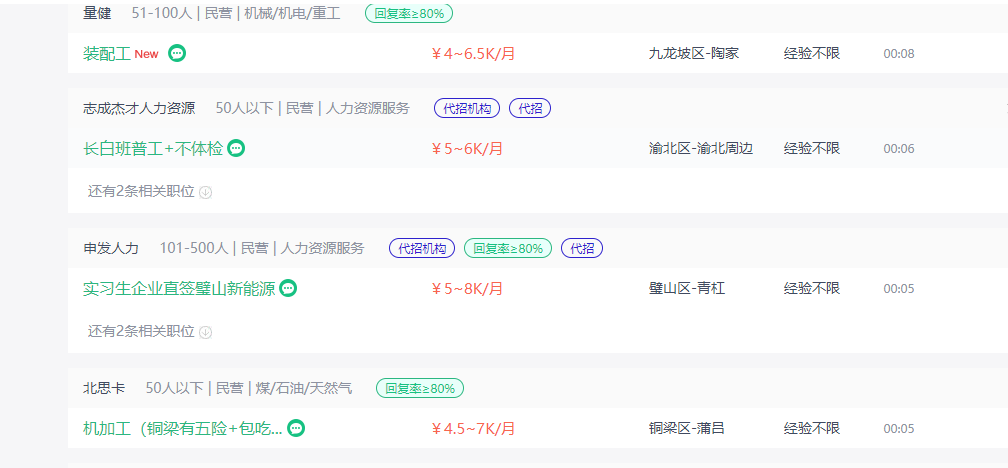
Task: Open chat icon beside 实习生企业直签璧山新能源
Action: click(x=289, y=289)
